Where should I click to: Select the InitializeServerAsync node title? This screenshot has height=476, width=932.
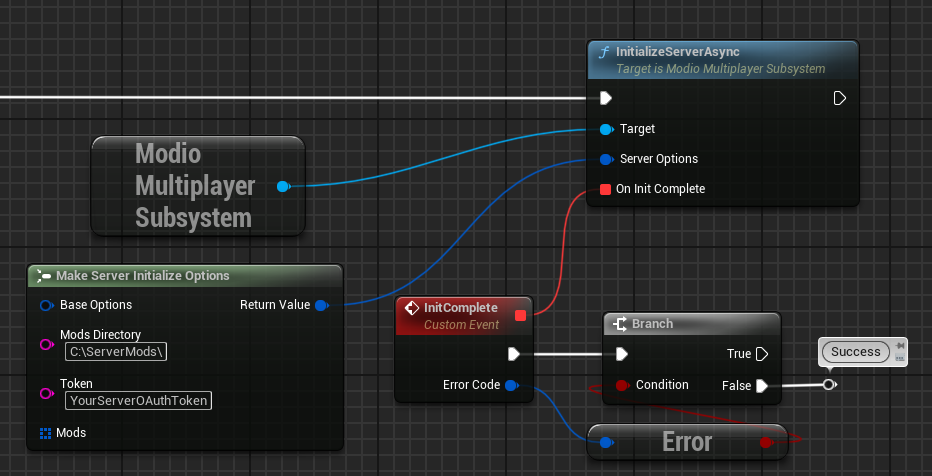[x=678, y=52]
